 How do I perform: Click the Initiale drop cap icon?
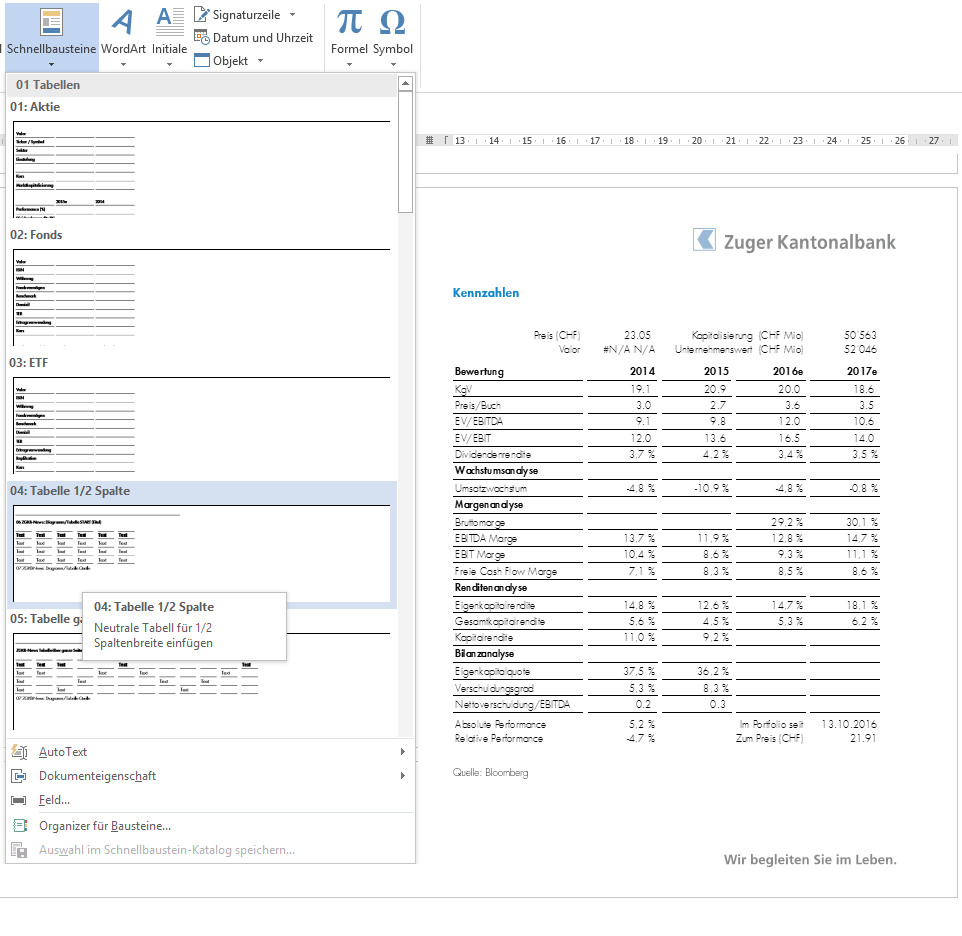pos(169,23)
